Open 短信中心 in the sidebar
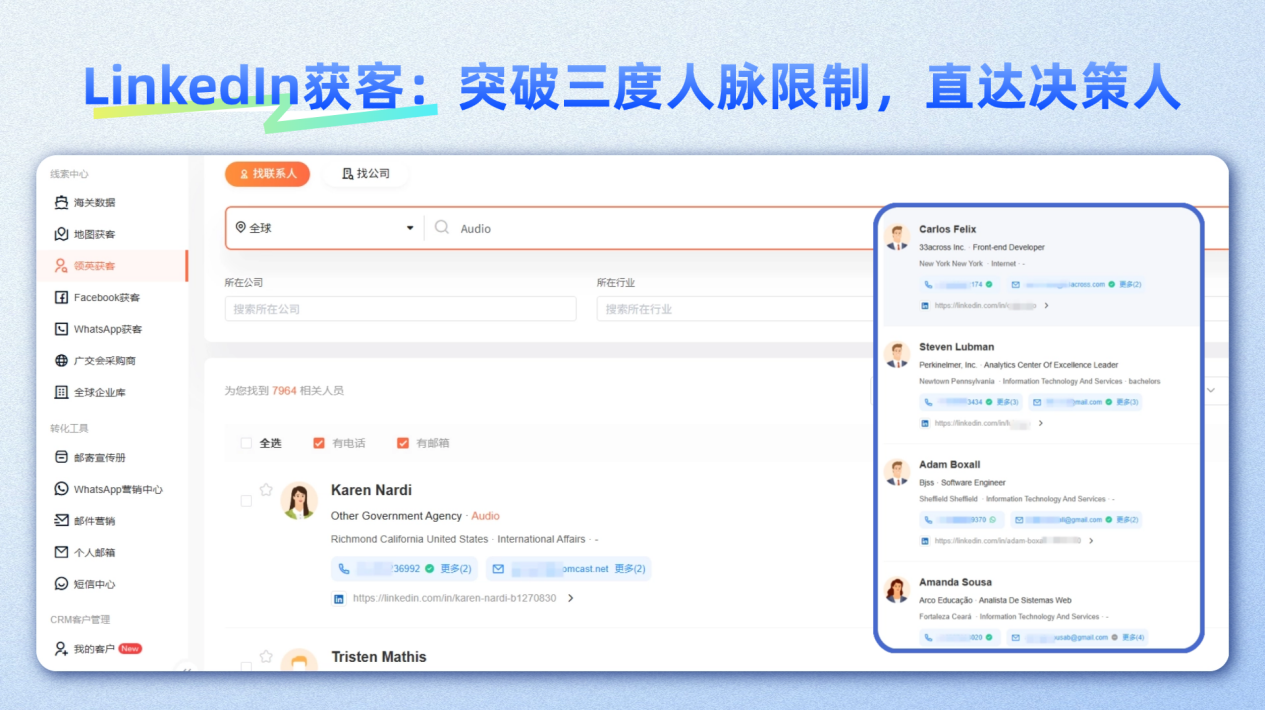 (85, 584)
